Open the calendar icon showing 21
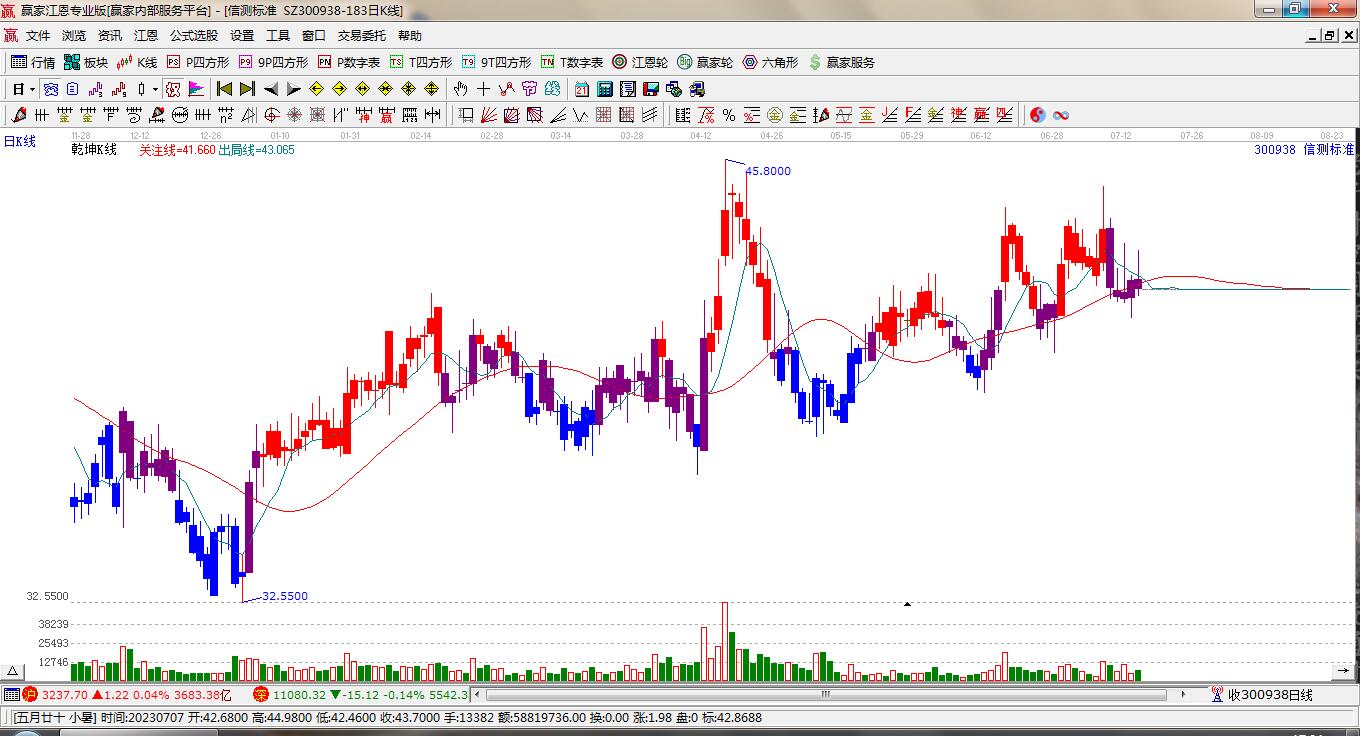This screenshot has width=1360, height=736. pos(581,89)
